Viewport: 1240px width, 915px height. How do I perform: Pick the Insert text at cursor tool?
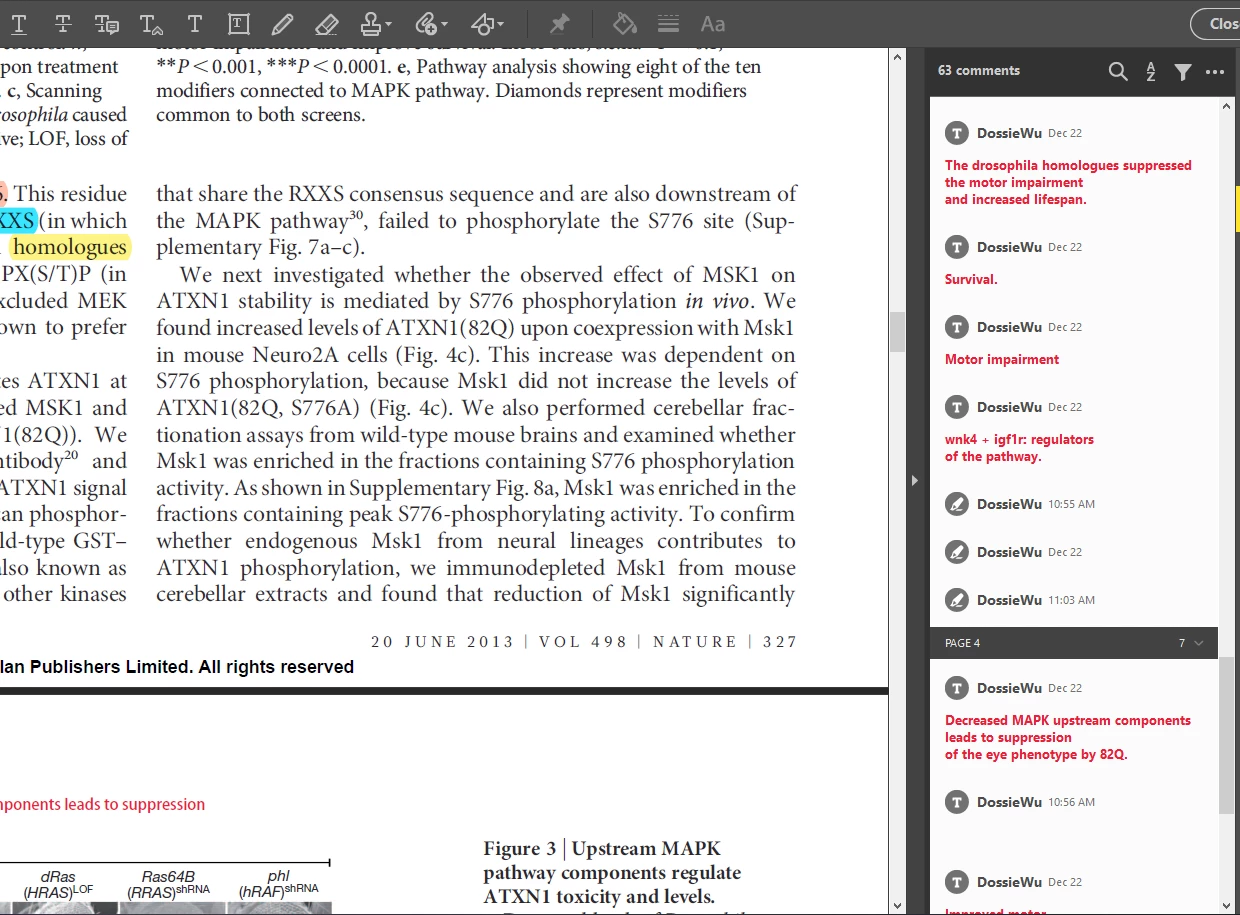click(x=151, y=23)
